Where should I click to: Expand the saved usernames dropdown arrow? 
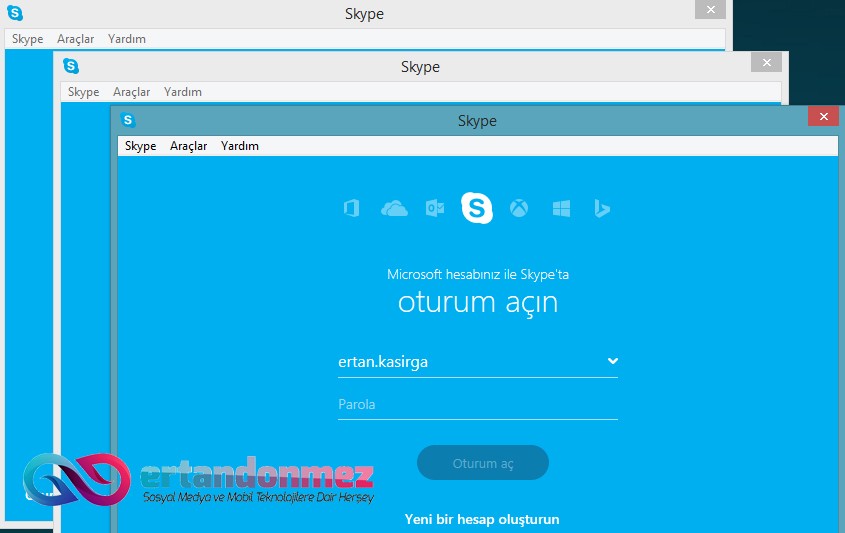click(613, 361)
